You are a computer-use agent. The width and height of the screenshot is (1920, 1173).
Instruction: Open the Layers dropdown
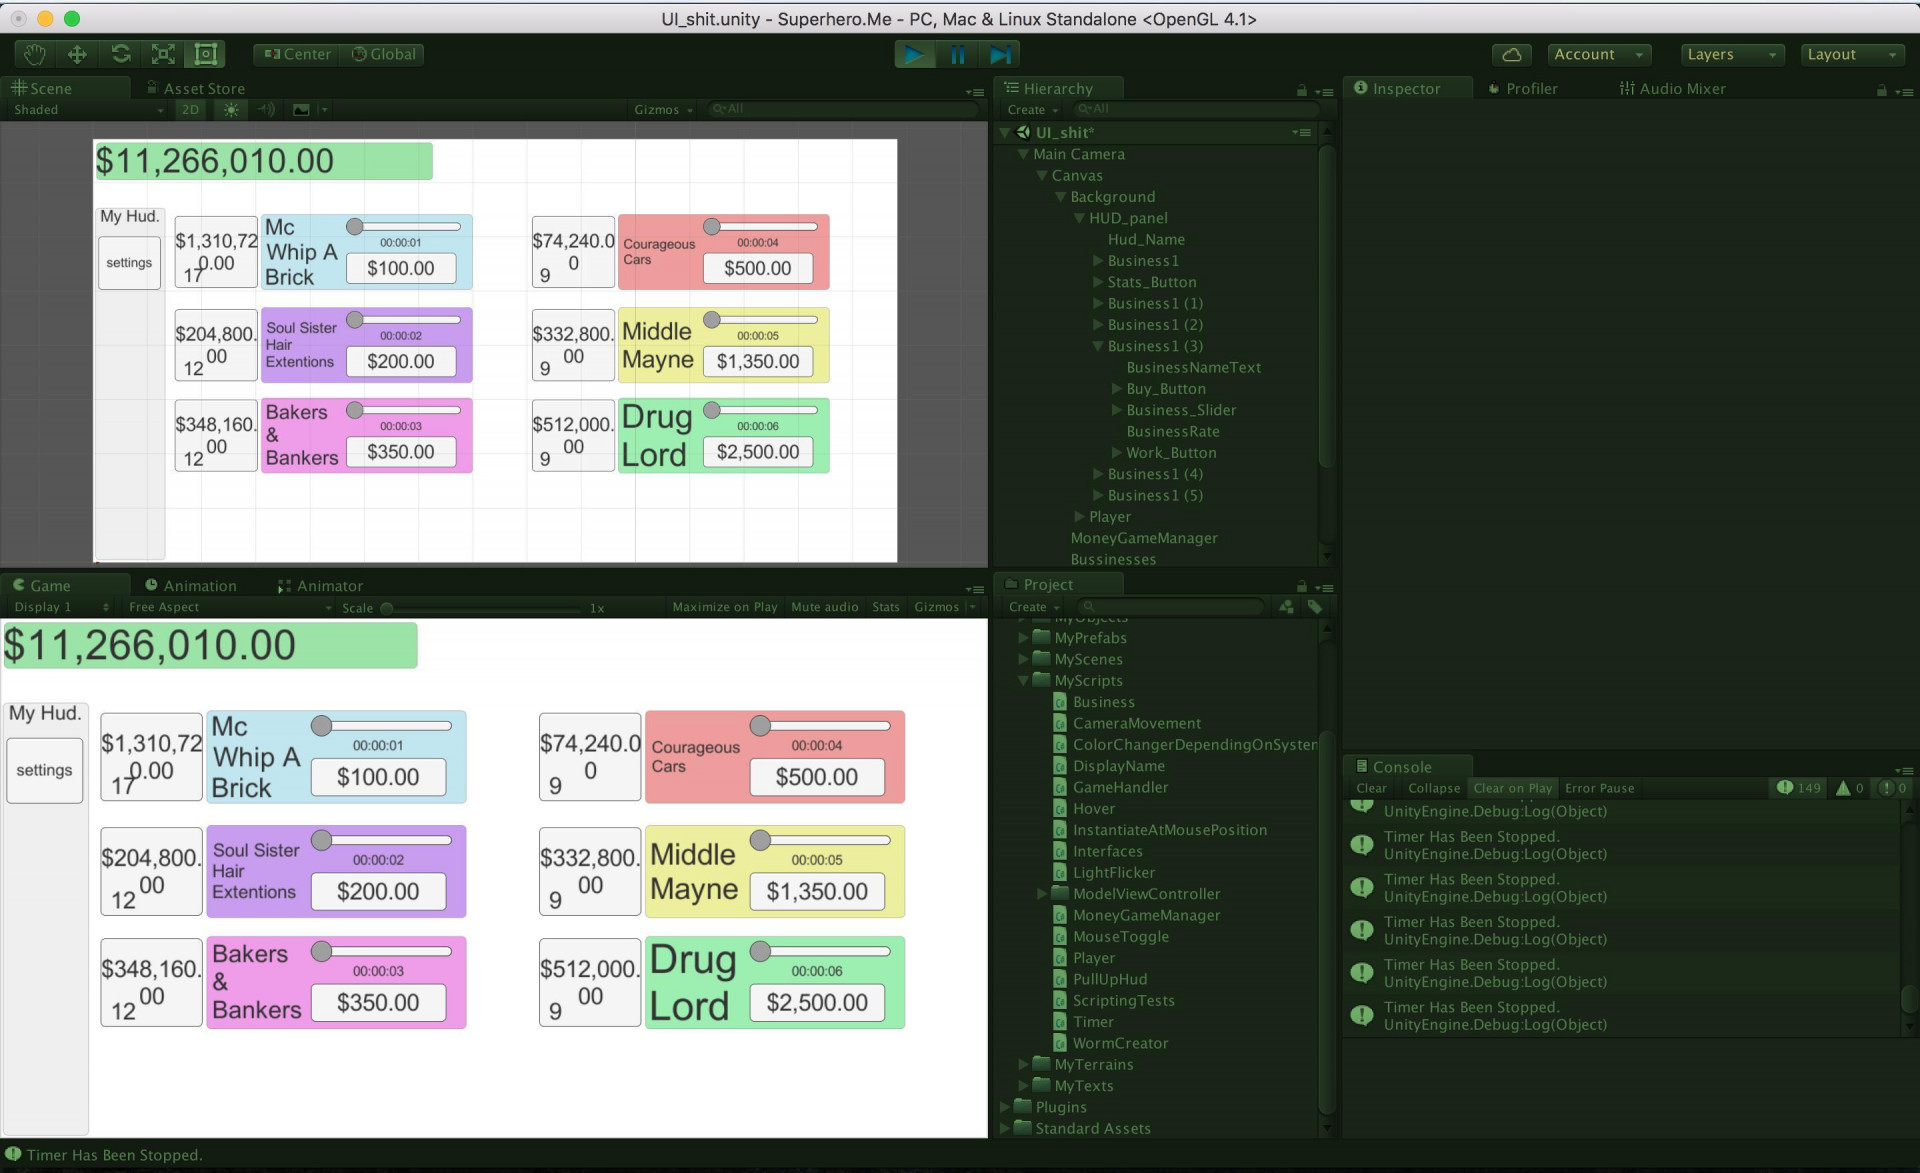[x=1731, y=54]
